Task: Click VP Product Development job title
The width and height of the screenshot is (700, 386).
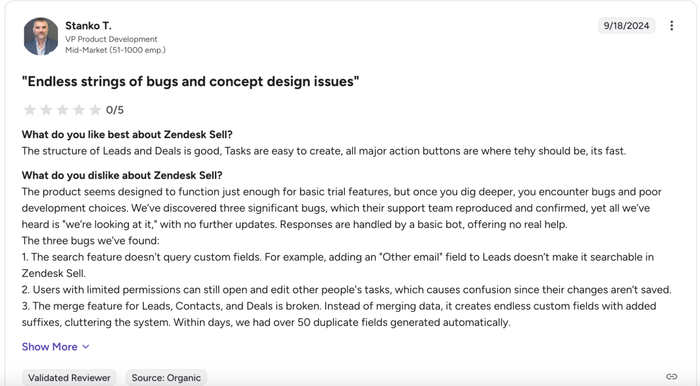Action: tap(111, 39)
